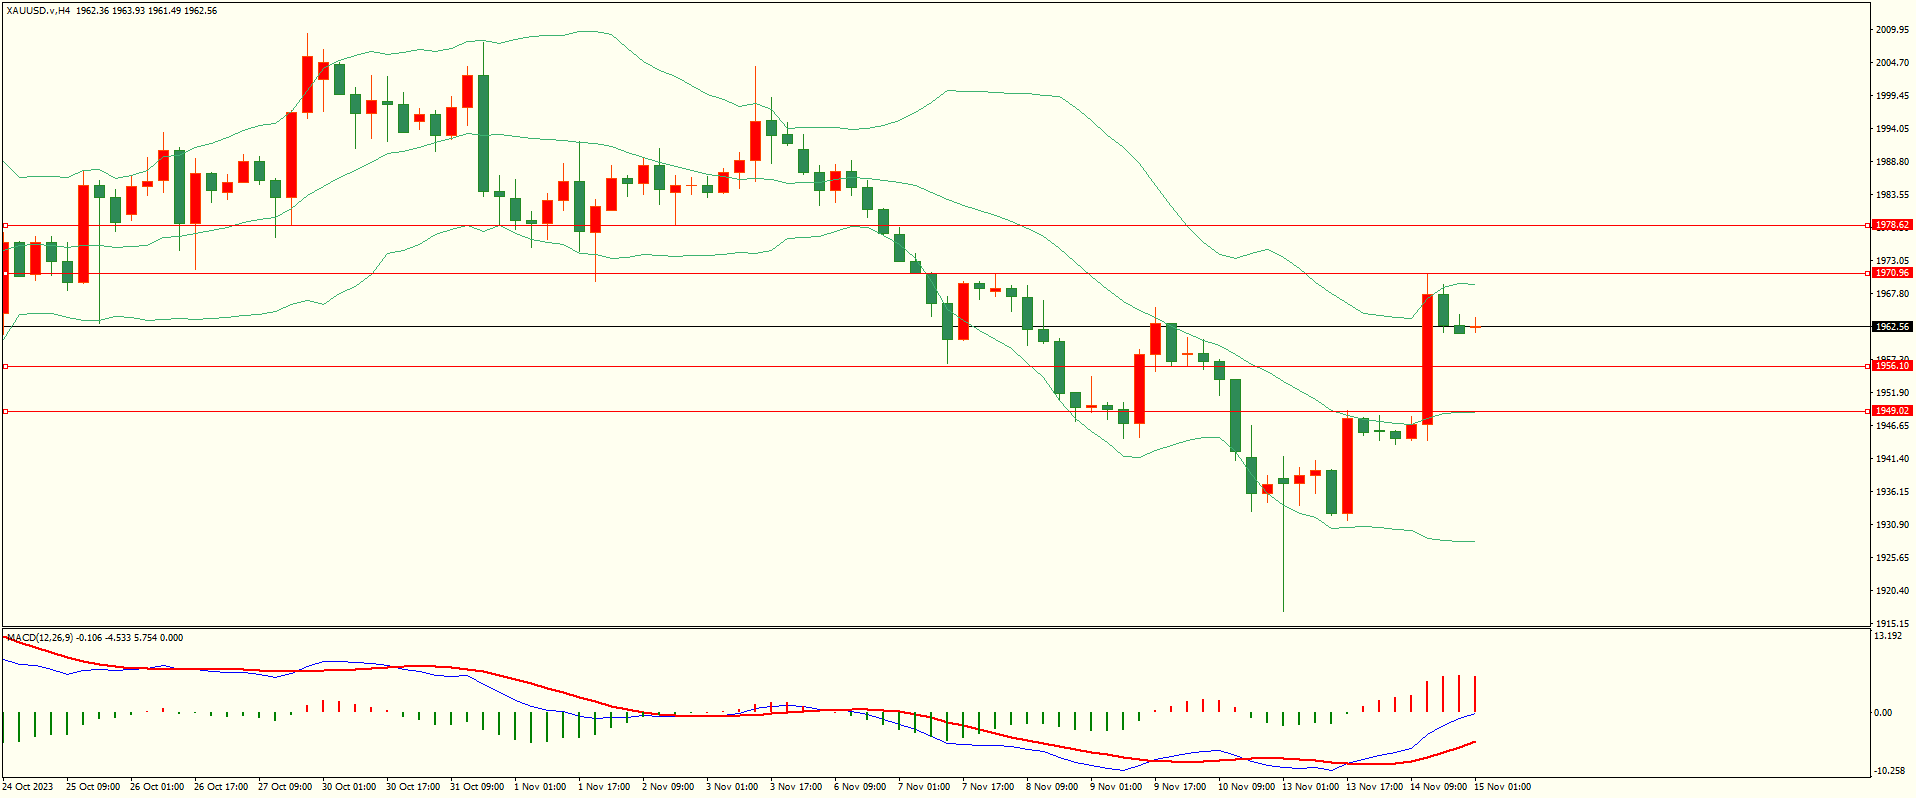Viewport: 1916px width, 798px height.
Task: Click the 2 Nov 09:00 time label
Action: (668, 787)
